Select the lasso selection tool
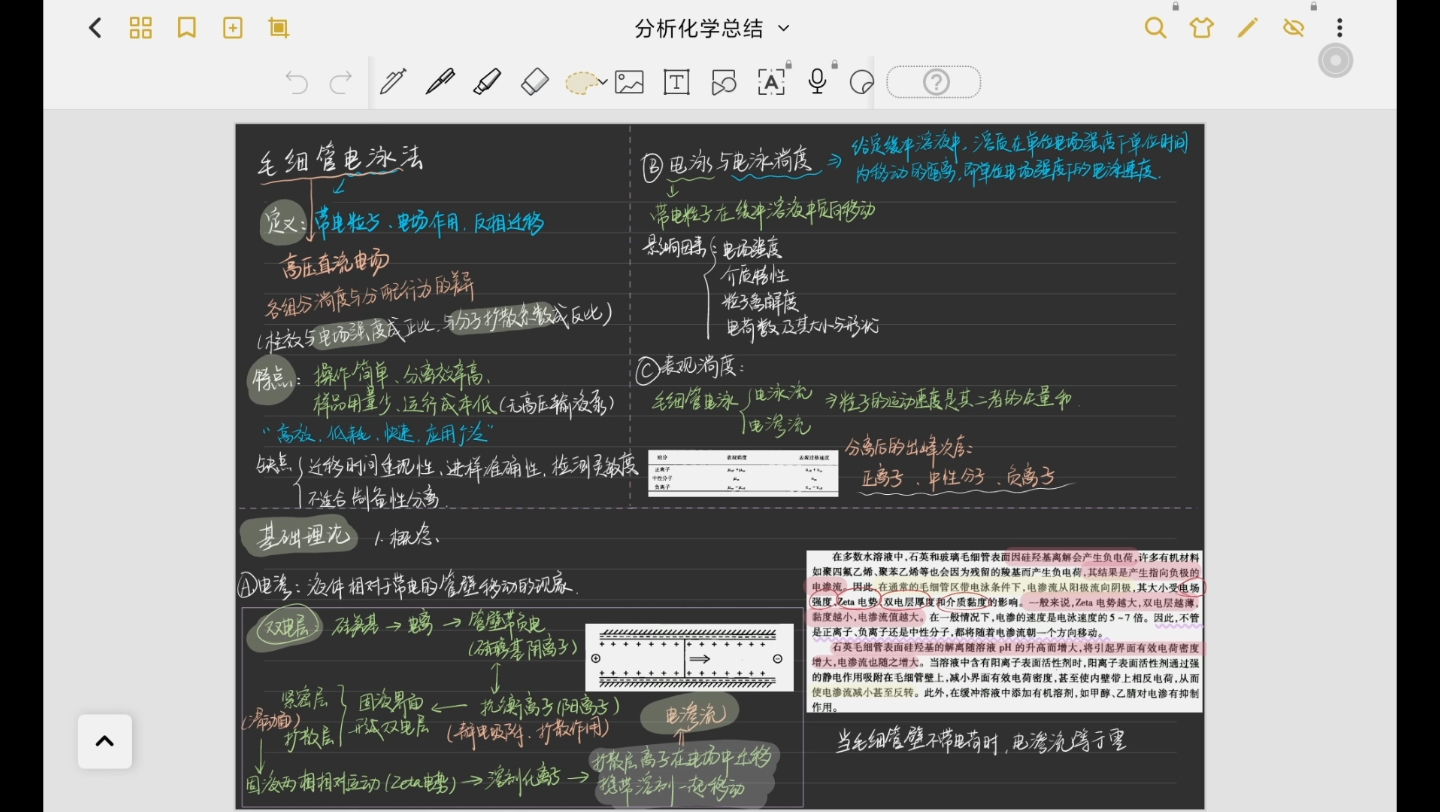The image size is (1440, 812). [x=581, y=83]
